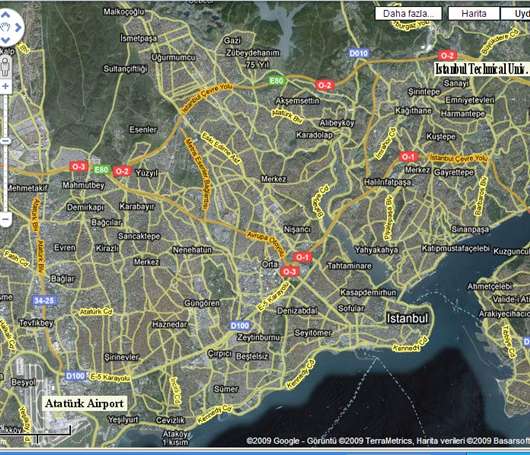Click the 'Katipmustafaçelebi' place label
Image resolution: width=530 pixels, height=455 pixels.
456,248
